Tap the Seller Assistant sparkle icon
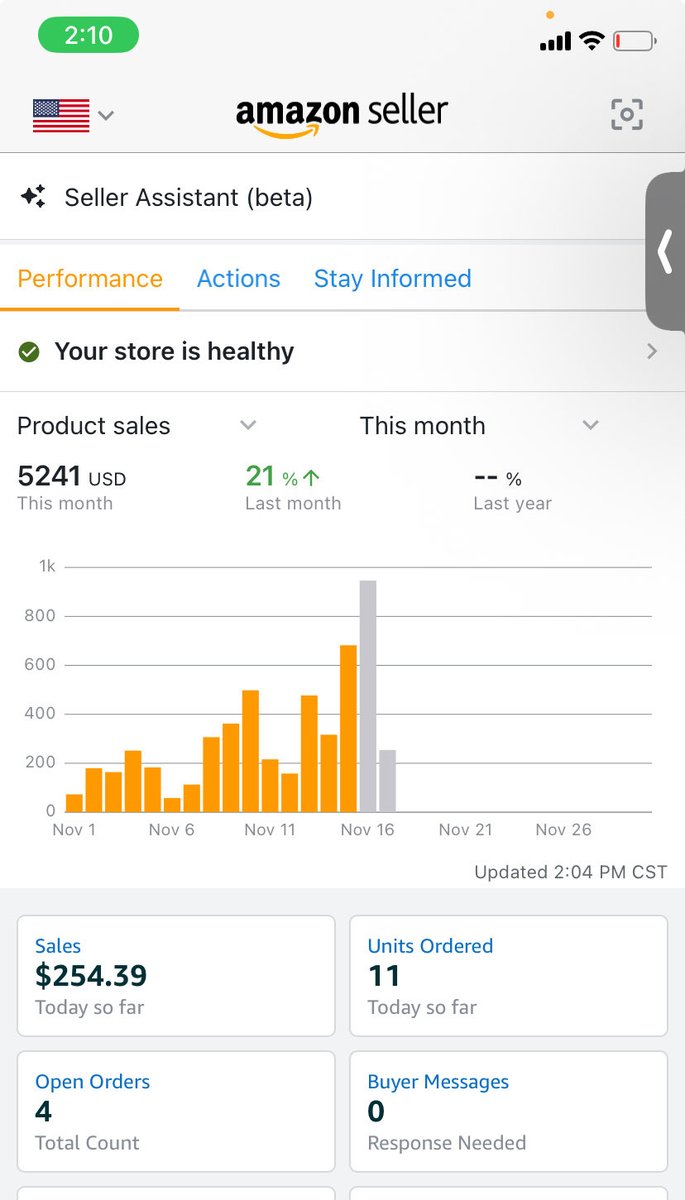Screen dimensions: 685x1200 [33, 197]
